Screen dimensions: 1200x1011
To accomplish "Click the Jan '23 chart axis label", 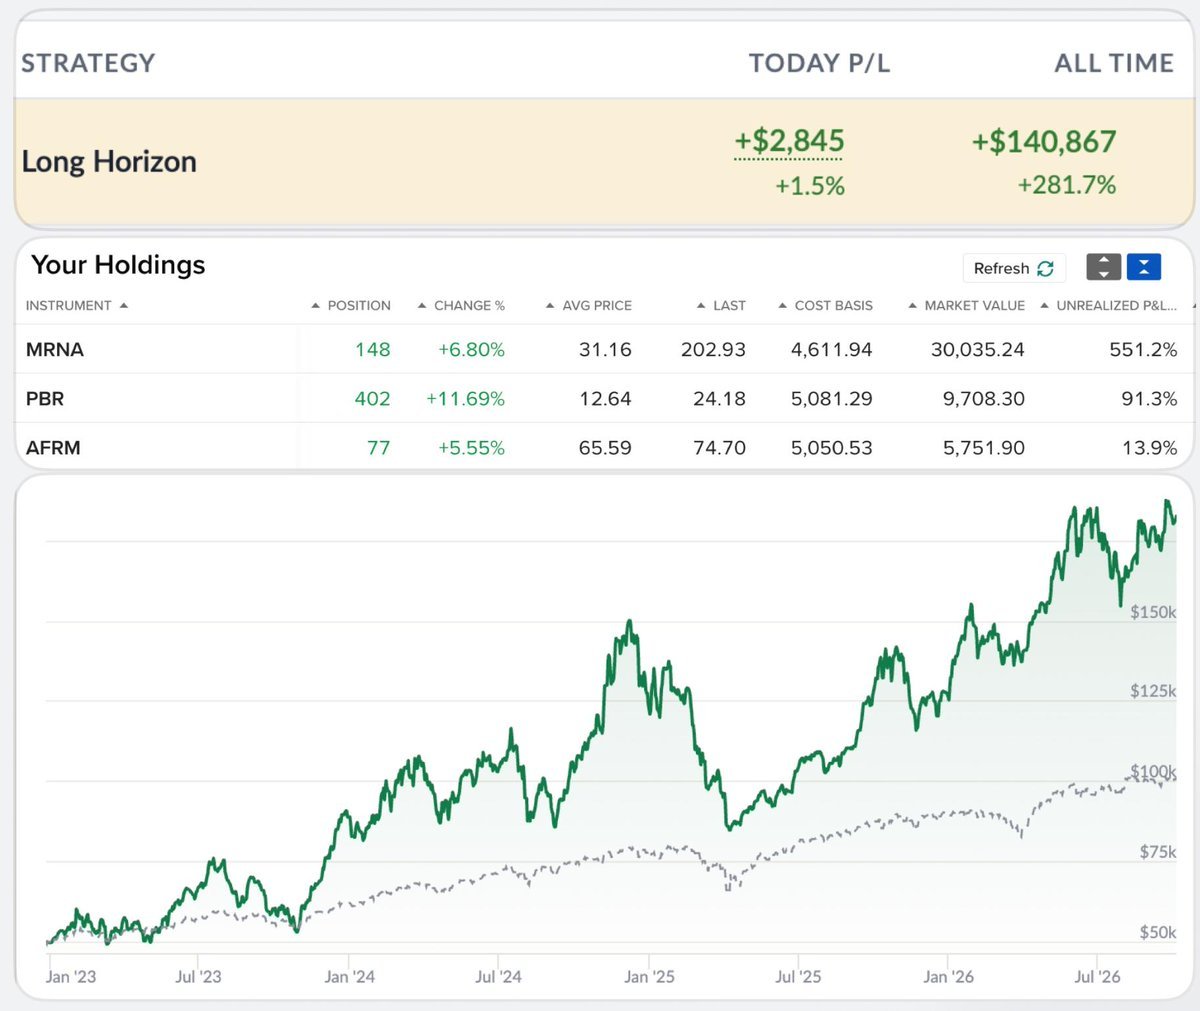I will point(71,976).
